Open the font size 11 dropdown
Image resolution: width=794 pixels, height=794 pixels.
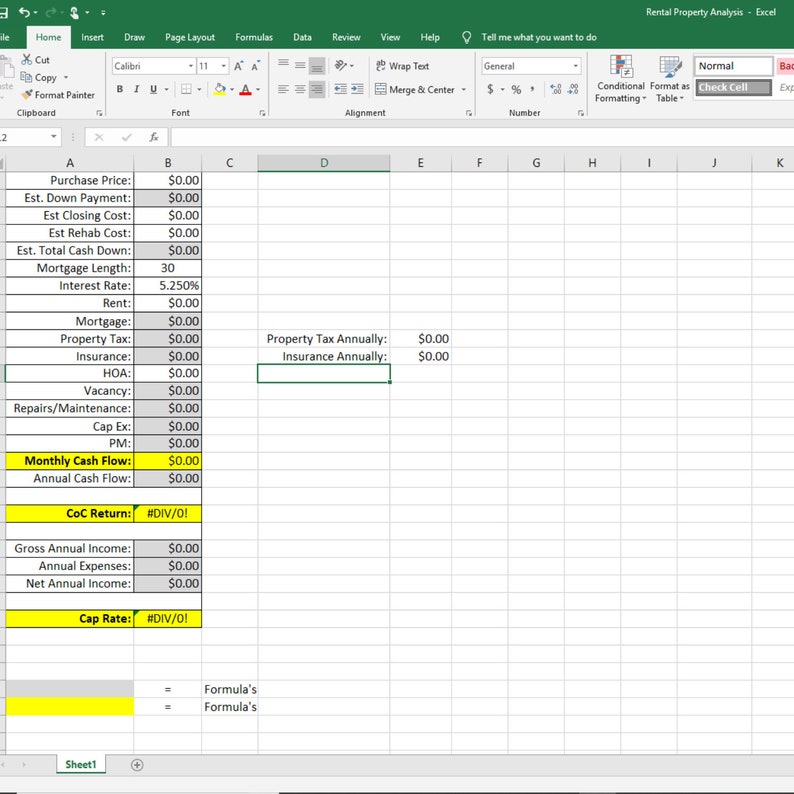point(223,66)
